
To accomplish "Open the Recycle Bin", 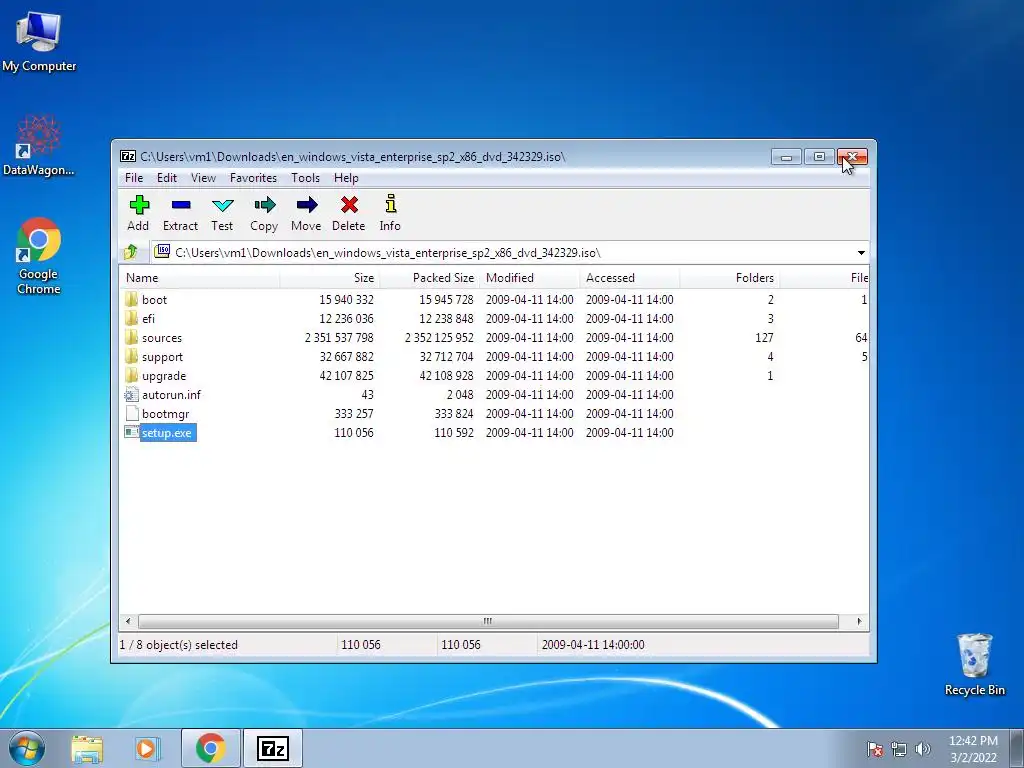I will pyautogui.click(x=974, y=664).
